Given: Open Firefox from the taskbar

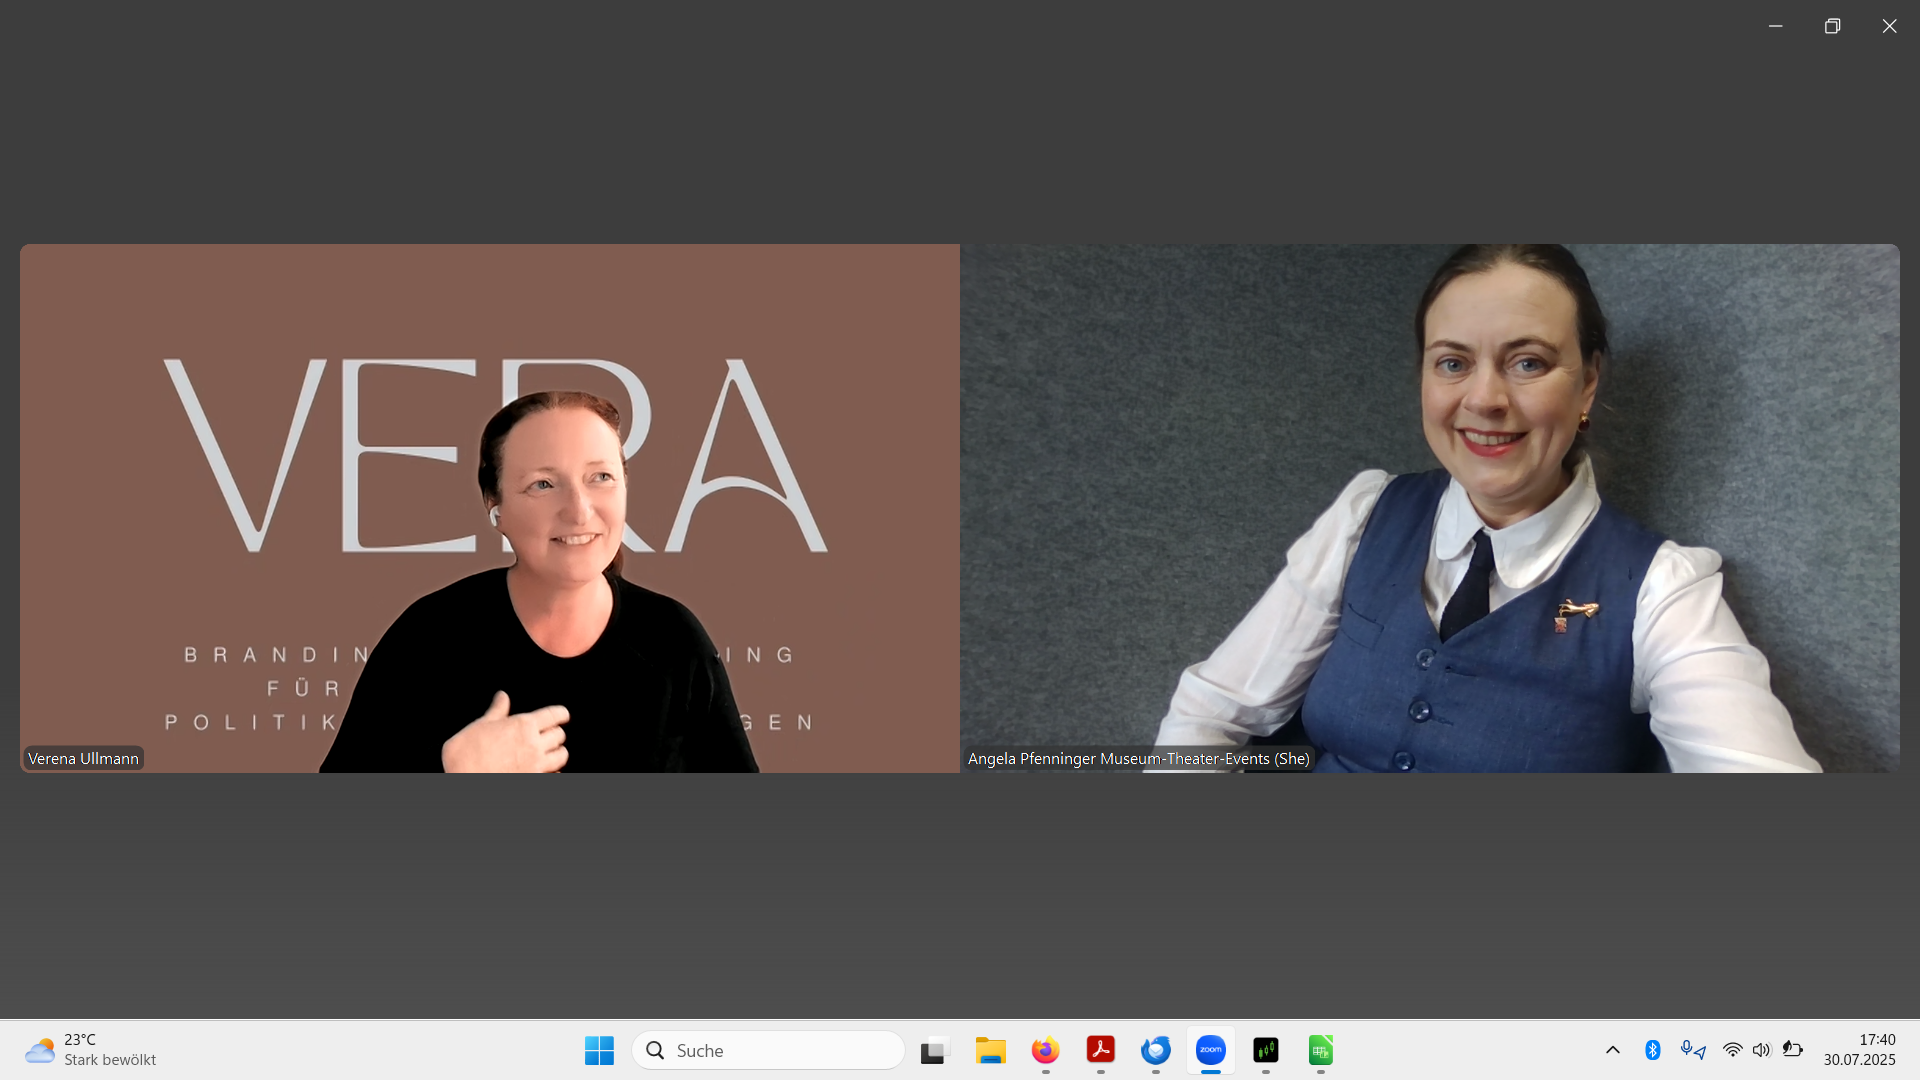Looking at the screenshot, I should click(1045, 1050).
